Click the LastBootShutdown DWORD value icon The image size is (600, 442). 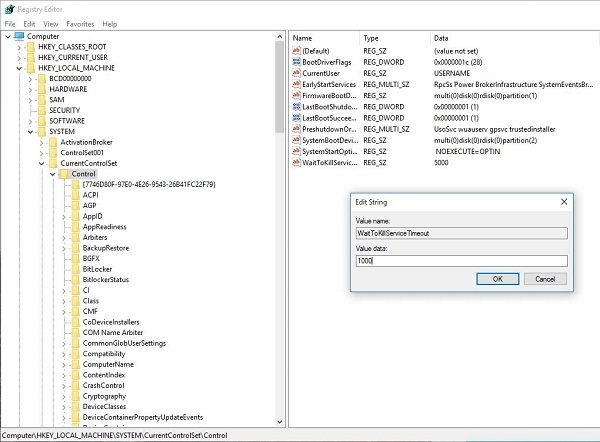click(x=296, y=106)
